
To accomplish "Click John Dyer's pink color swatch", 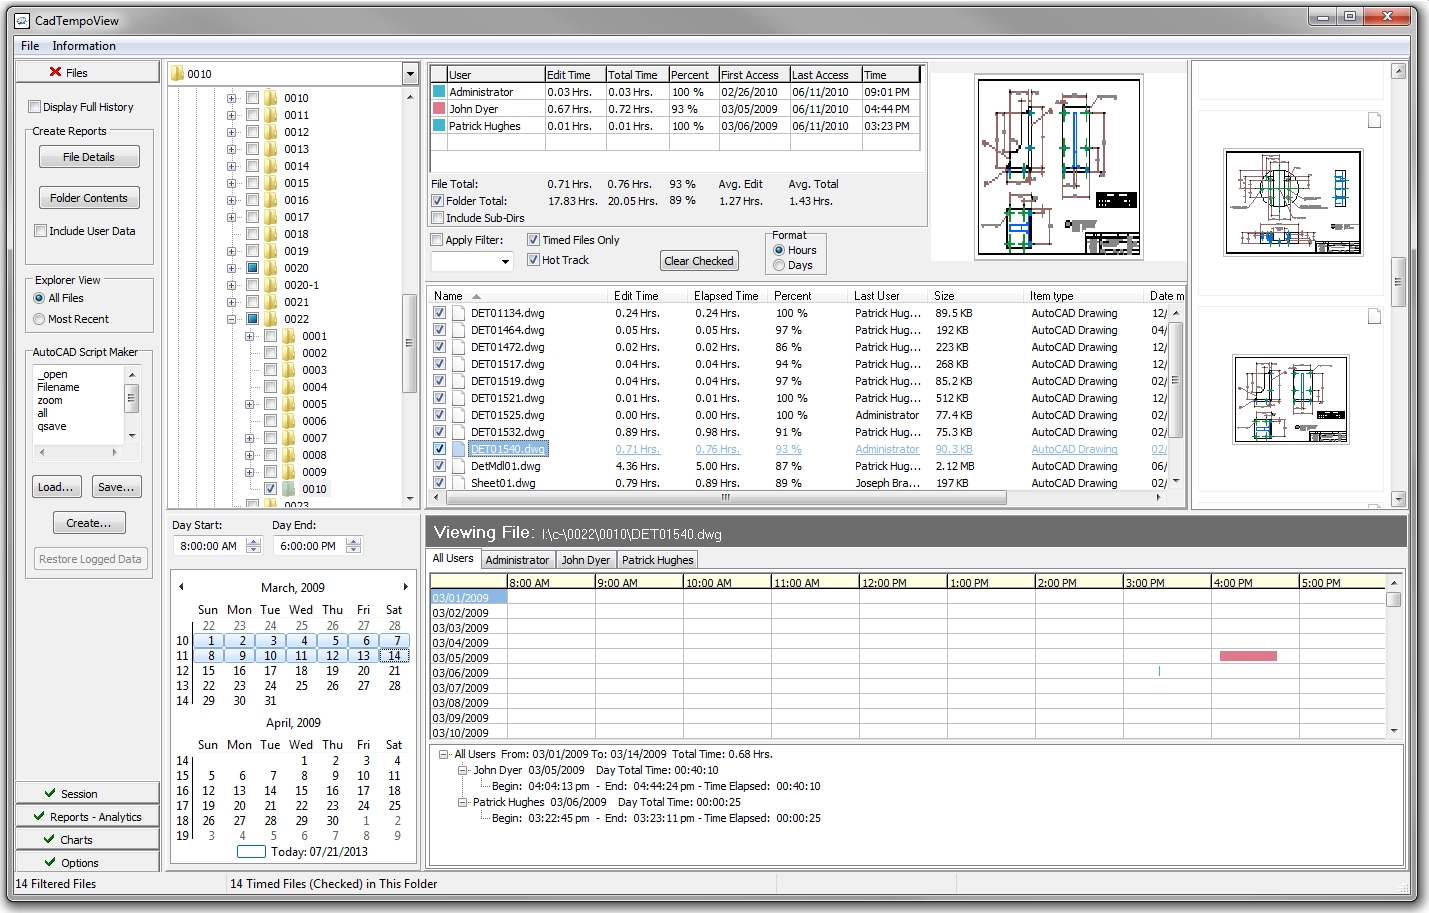I will [436, 108].
